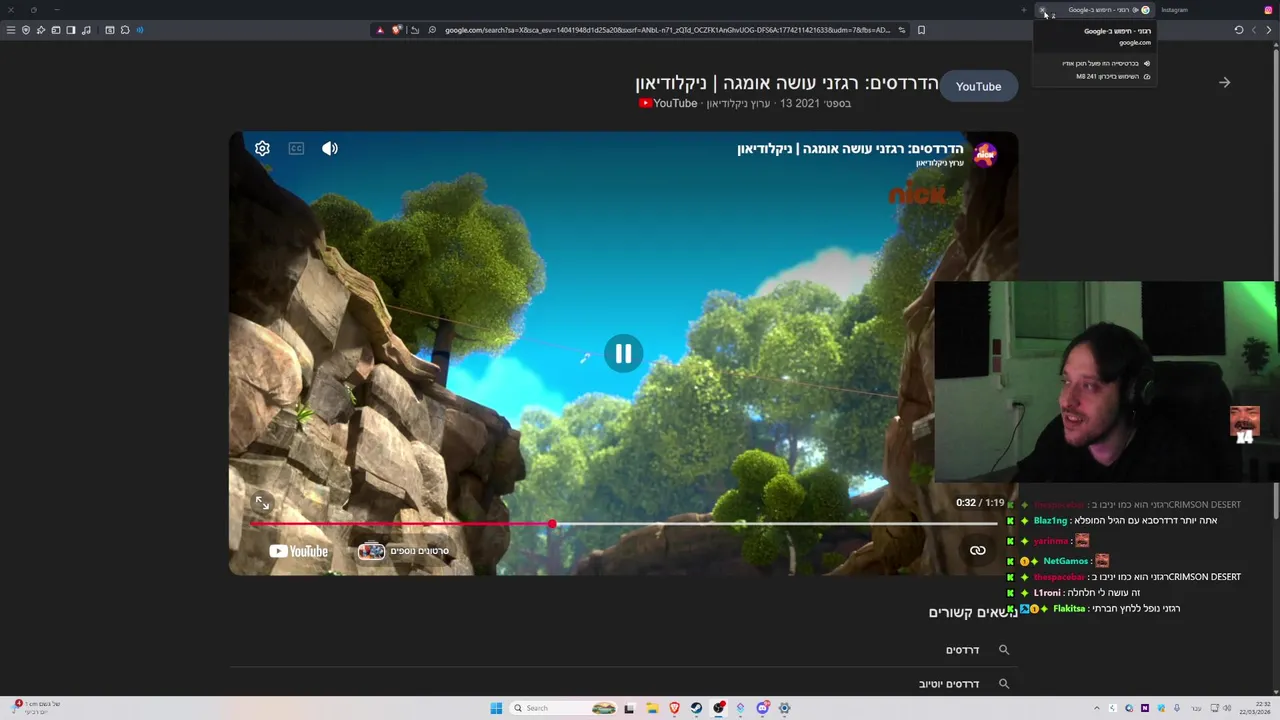This screenshot has height=720, width=1280.
Task: Open browser hamburger menu
Action: point(11,30)
